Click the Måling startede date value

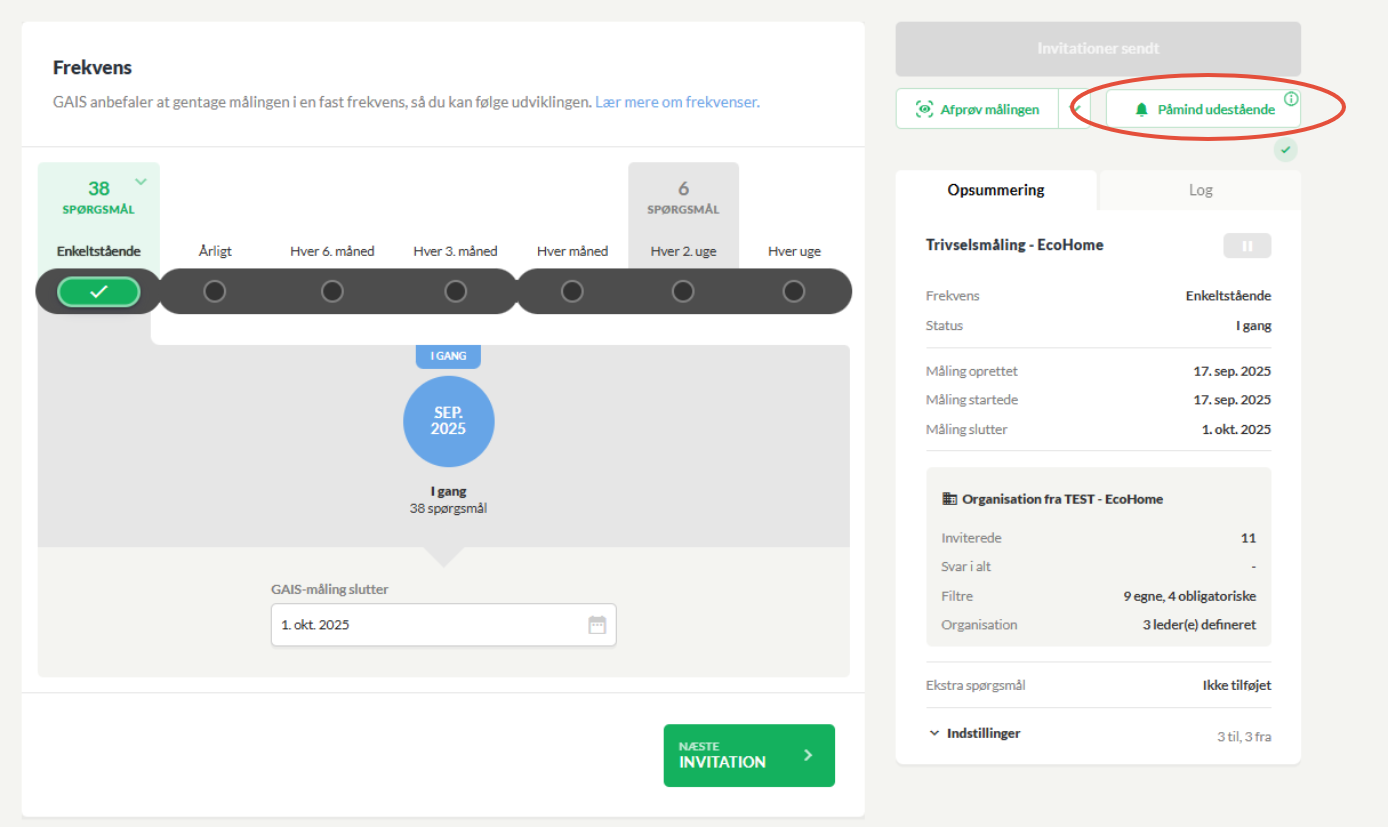click(1232, 400)
